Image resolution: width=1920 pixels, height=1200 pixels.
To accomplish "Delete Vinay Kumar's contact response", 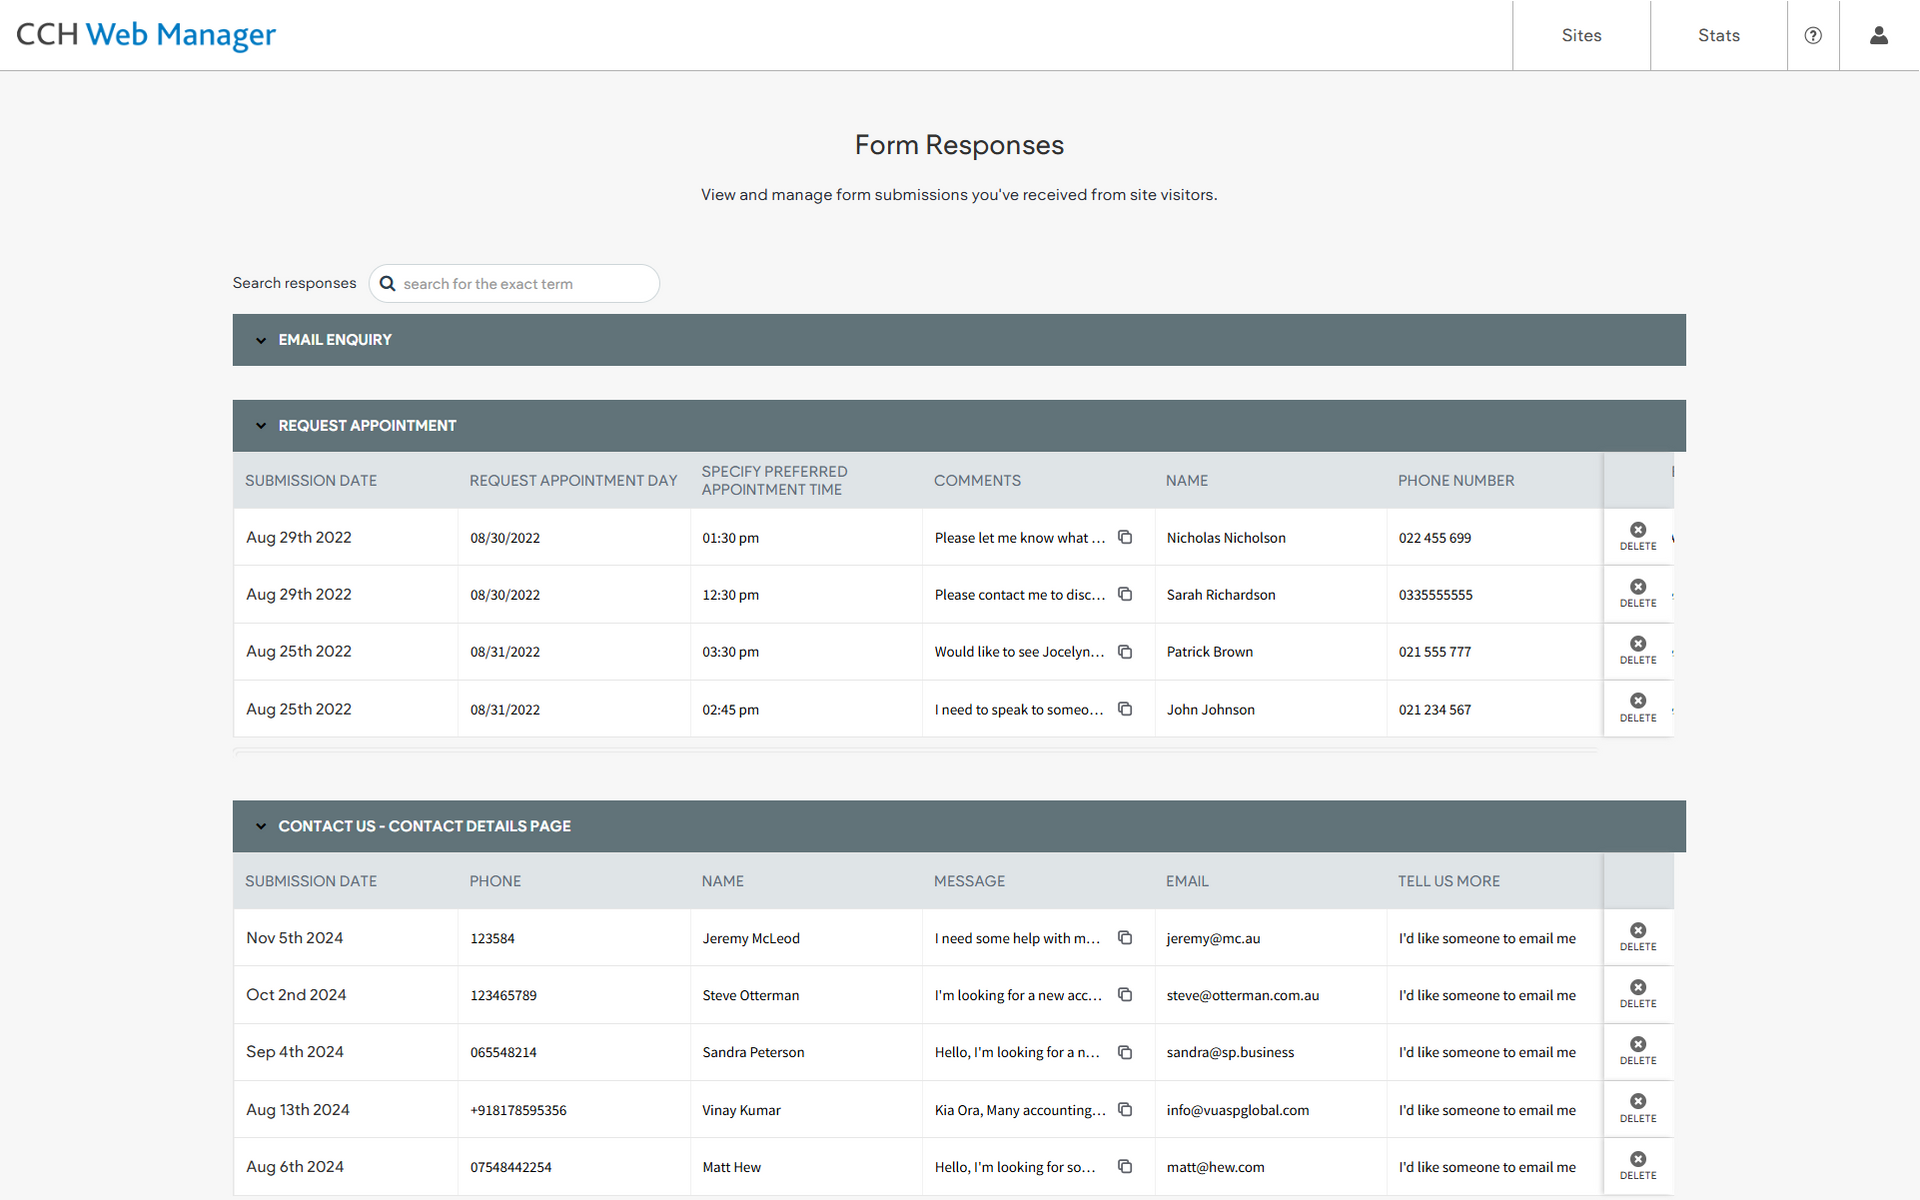I will (x=1638, y=1109).
